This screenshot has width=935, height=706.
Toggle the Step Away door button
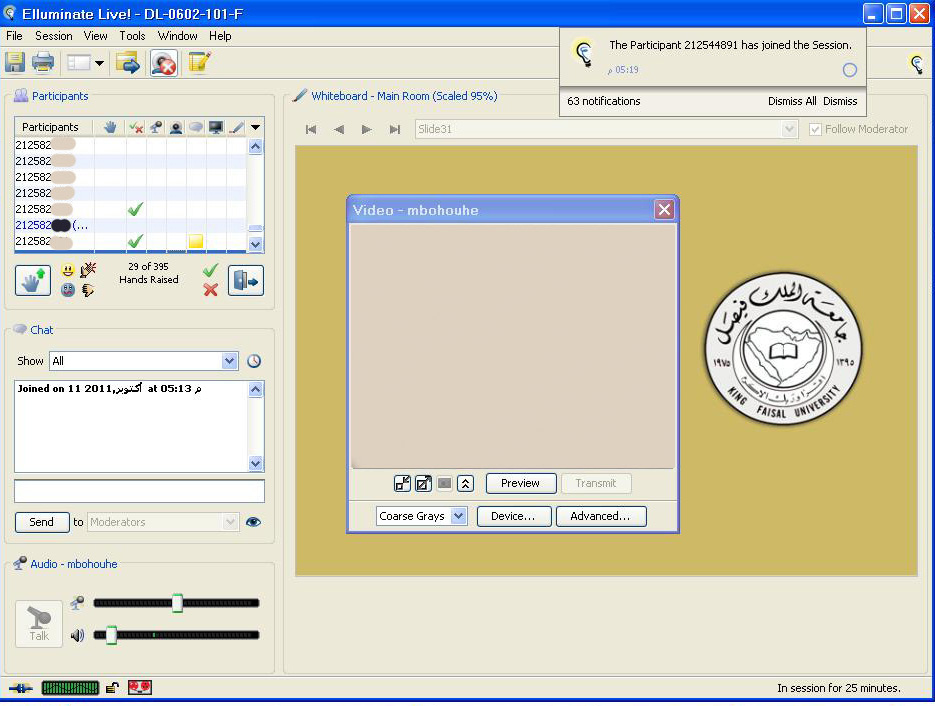point(246,280)
